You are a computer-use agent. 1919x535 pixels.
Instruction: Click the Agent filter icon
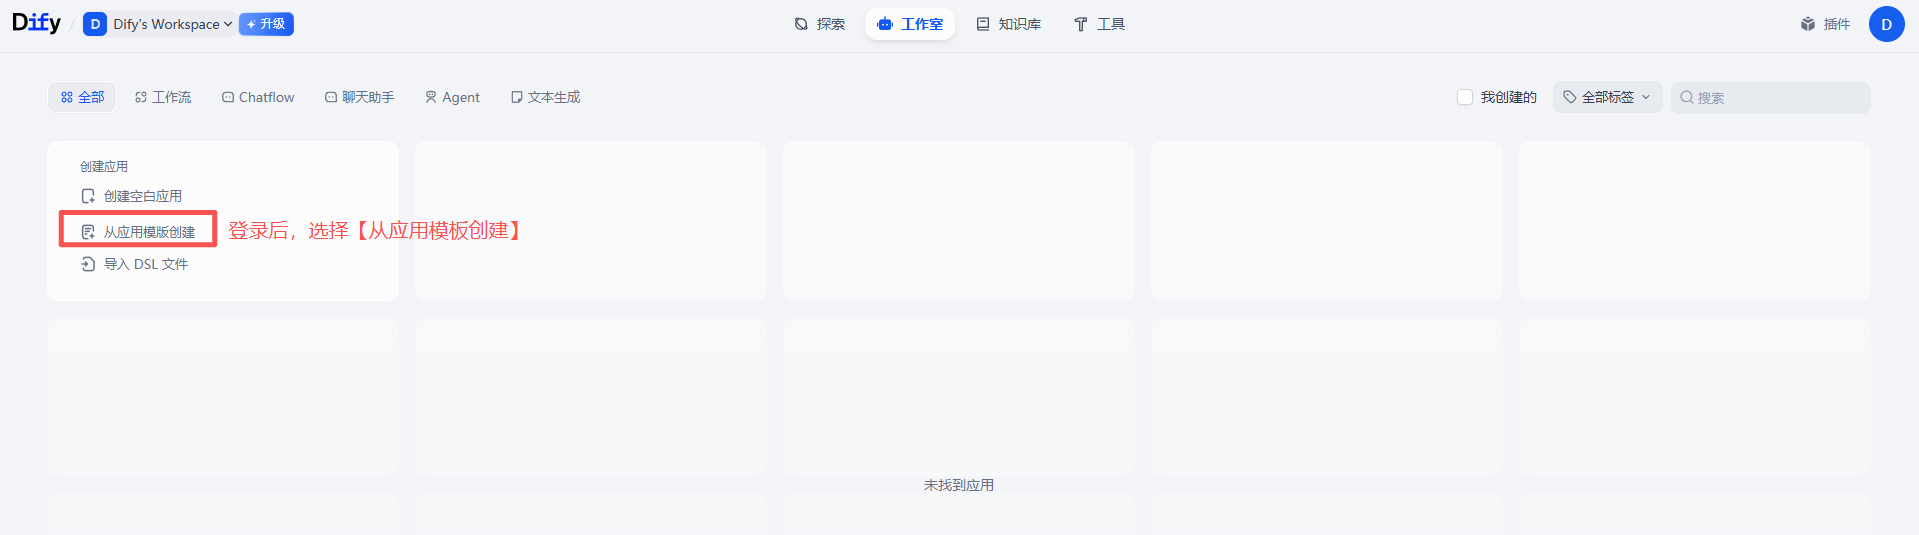431,97
